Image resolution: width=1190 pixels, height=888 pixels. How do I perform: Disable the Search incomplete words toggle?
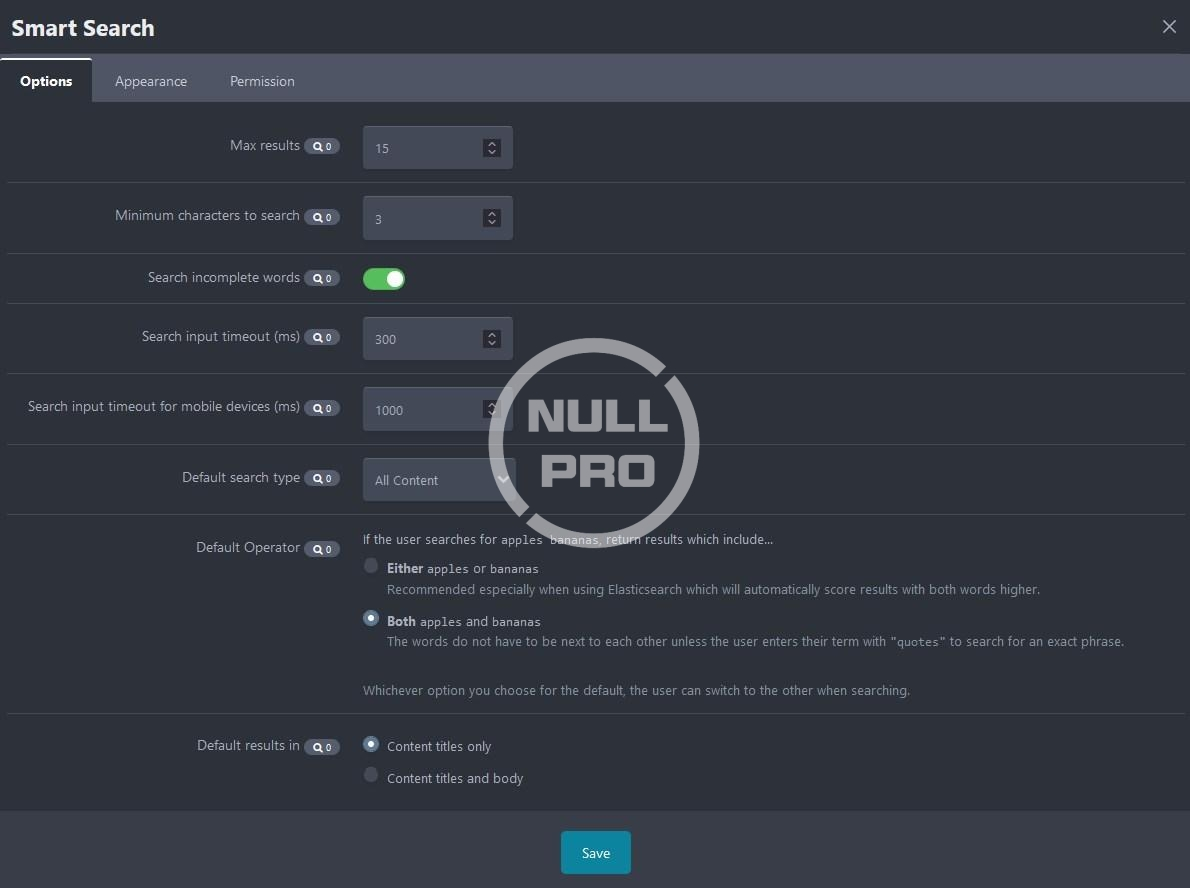(x=384, y=279)
